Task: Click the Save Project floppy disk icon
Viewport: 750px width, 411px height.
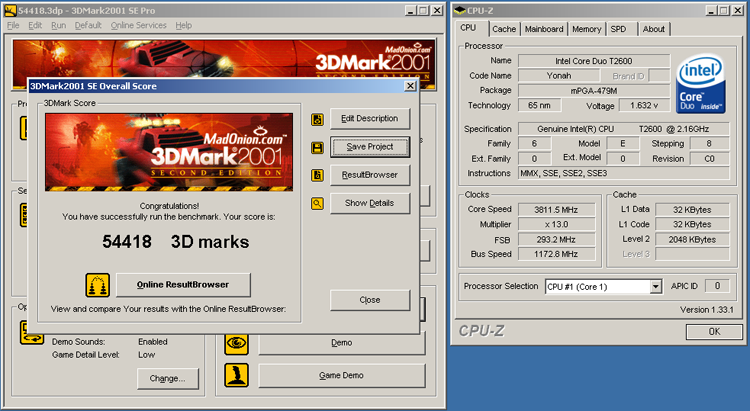Action: tap(317, 147)
